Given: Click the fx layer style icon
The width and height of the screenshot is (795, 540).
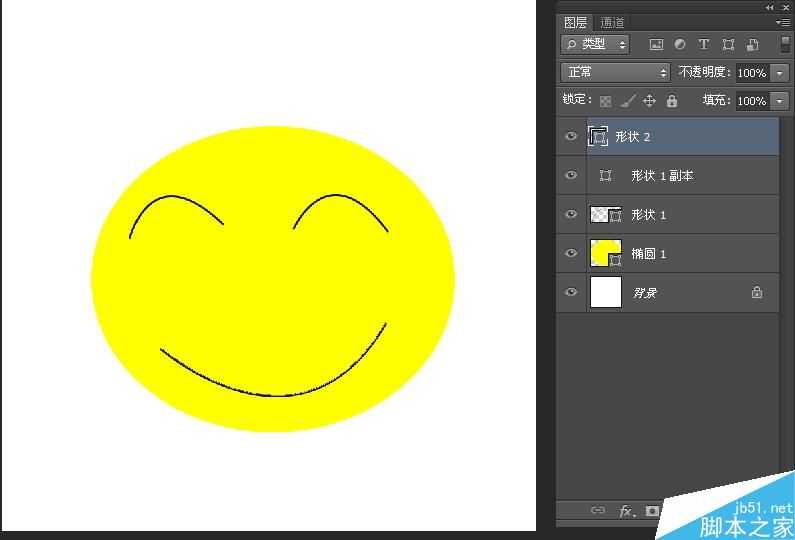Looking at the screenshot, I should tap(626, 511).
